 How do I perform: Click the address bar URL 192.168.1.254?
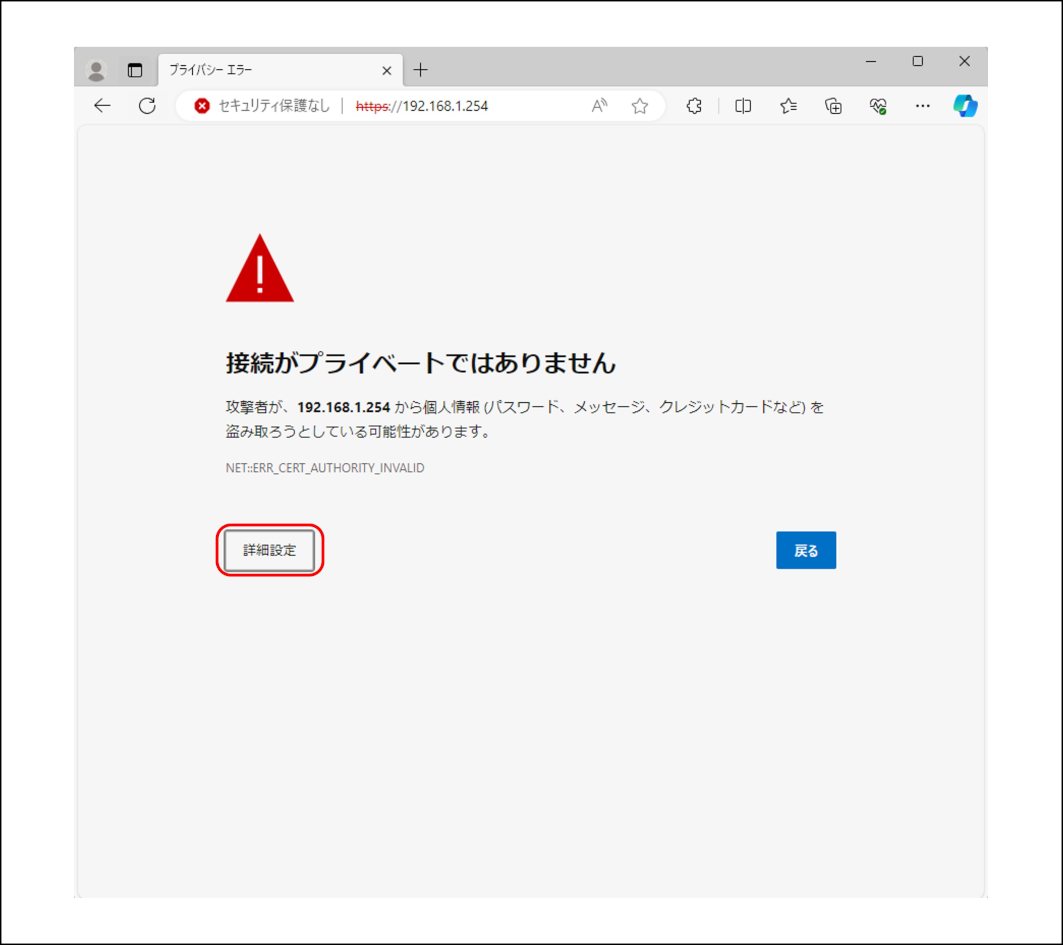coord(422,106)
